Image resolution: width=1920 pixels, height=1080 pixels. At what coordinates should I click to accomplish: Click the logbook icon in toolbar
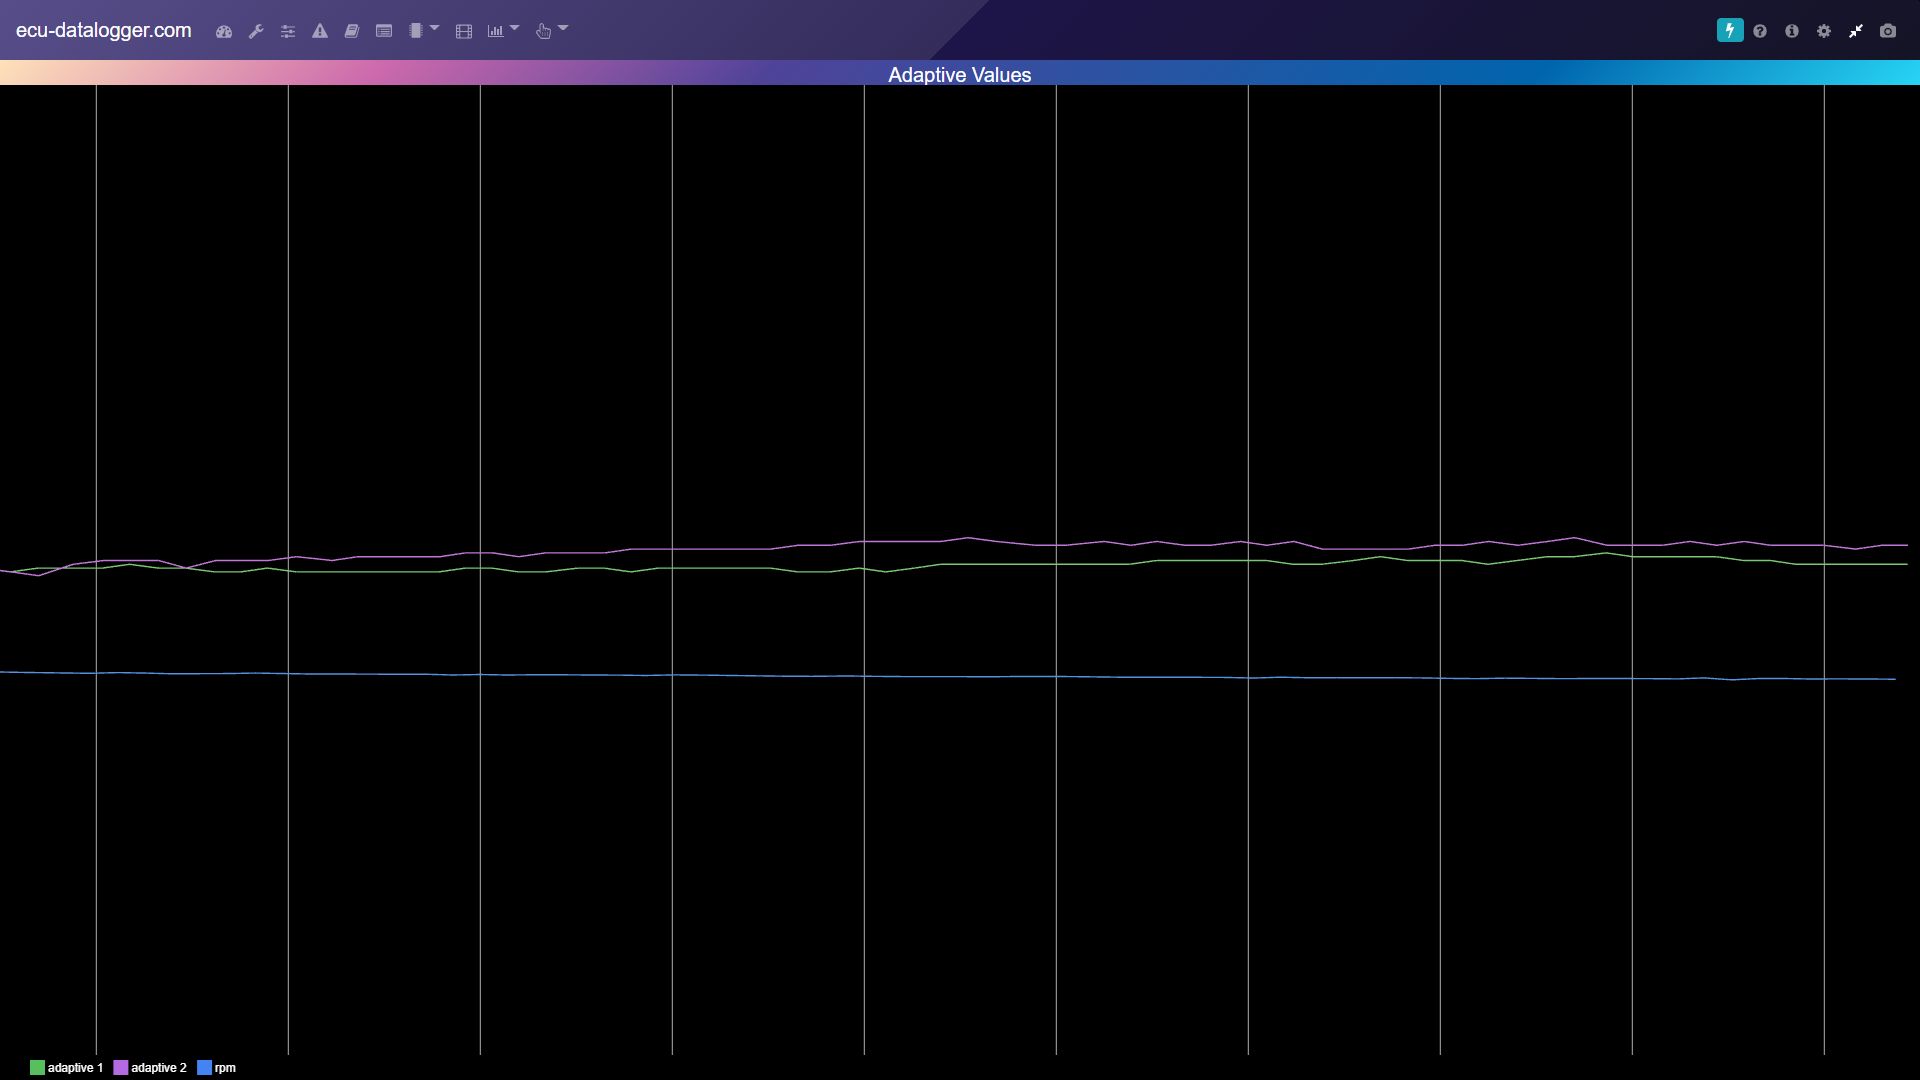pyautogui.click(x=352, y=31)
